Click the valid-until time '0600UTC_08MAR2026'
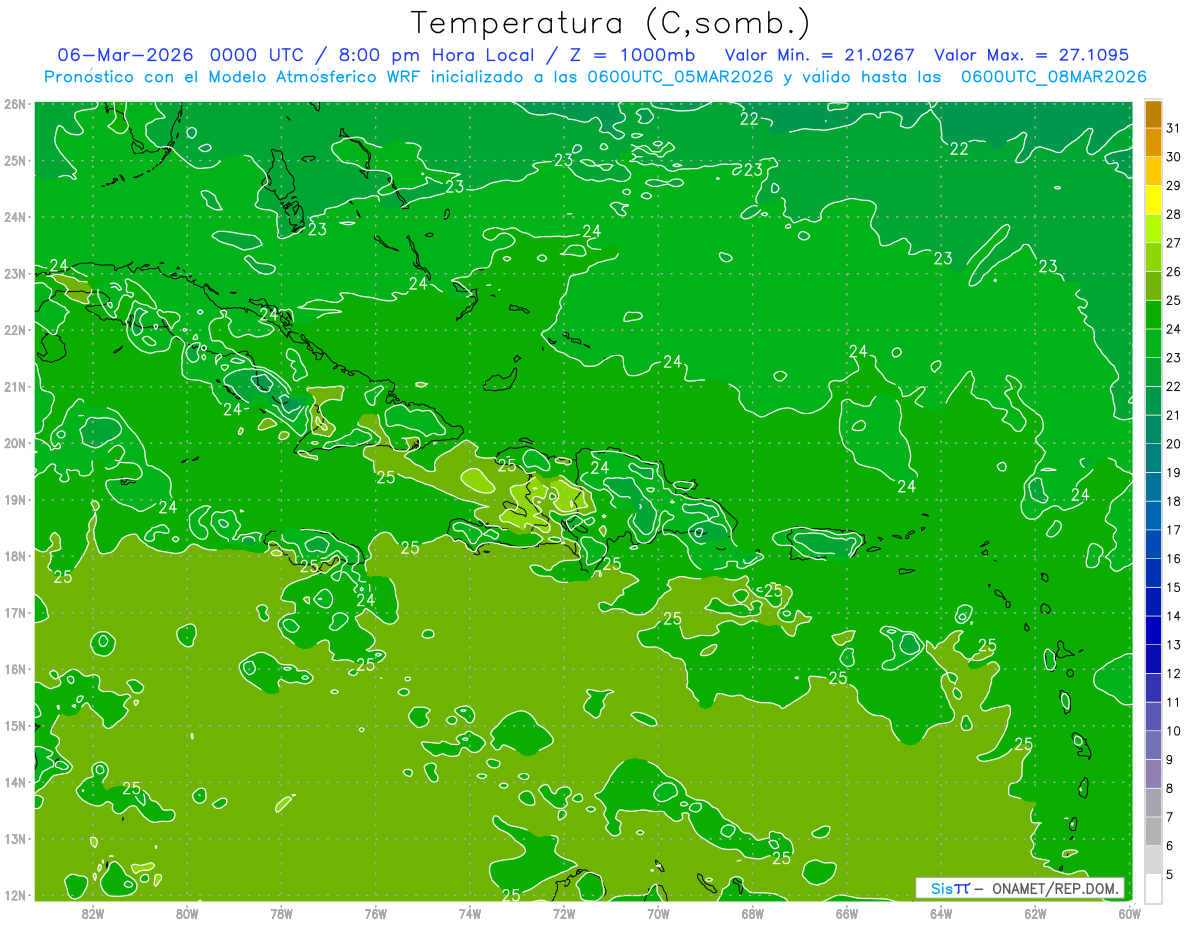 [x=1053, y=76]
